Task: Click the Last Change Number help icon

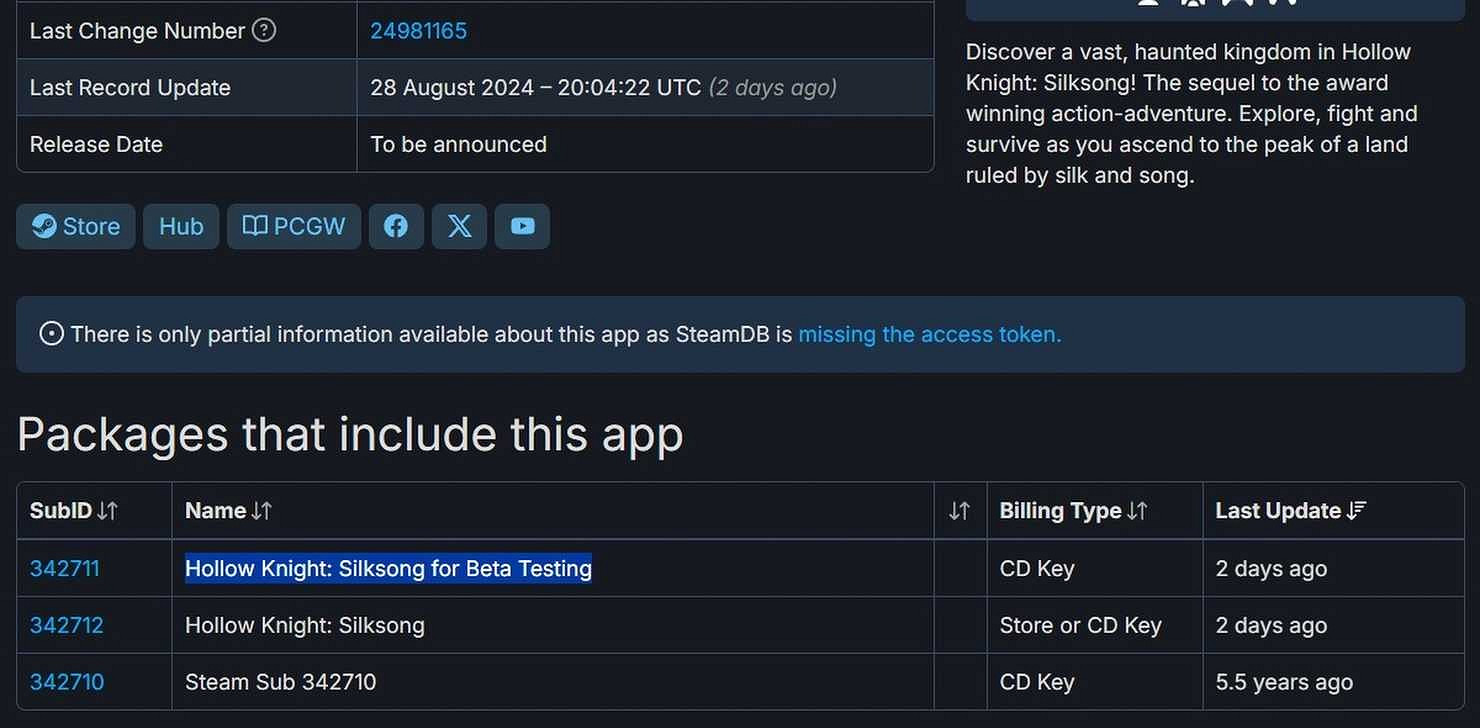Action: pyautogui.click(x=264, y=31)
